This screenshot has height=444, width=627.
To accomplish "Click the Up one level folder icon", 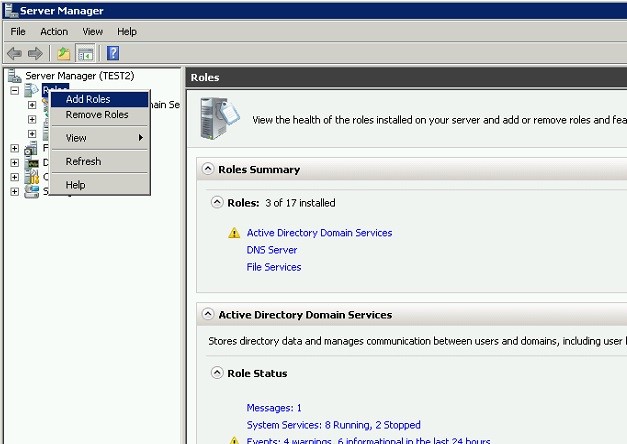I will (64, 53).
